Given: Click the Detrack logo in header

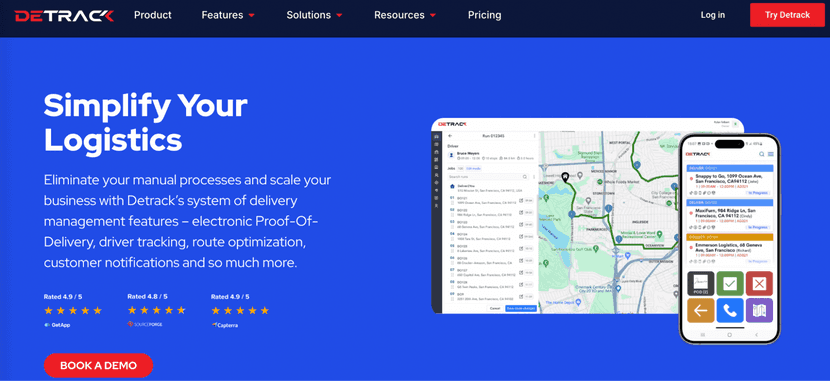Looking at the screenshot, I should coord(64,16).
